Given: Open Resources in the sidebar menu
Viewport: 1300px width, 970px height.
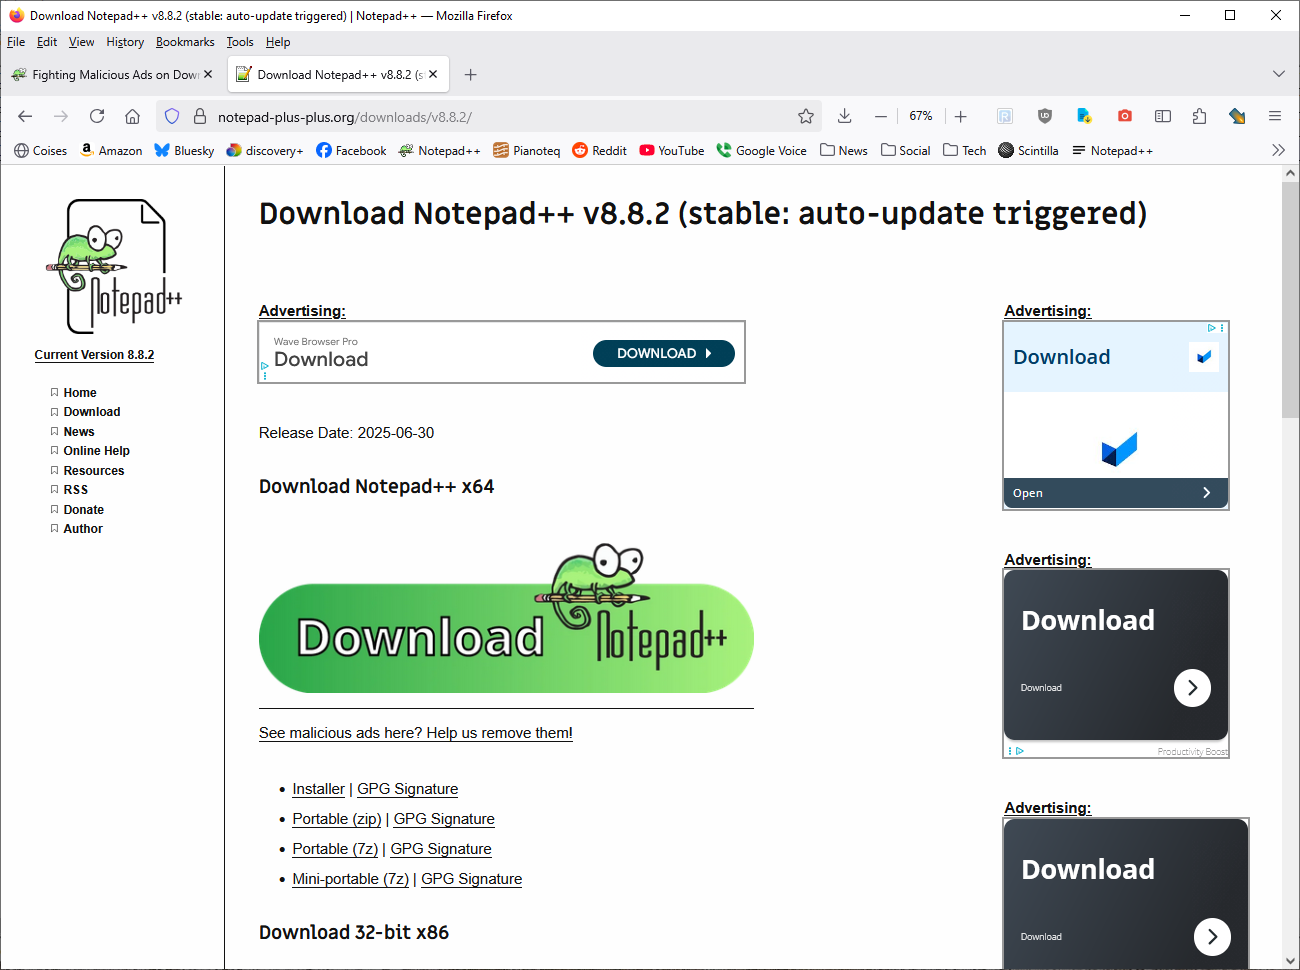Looking at the screenshot, I should tap(94, 471).
